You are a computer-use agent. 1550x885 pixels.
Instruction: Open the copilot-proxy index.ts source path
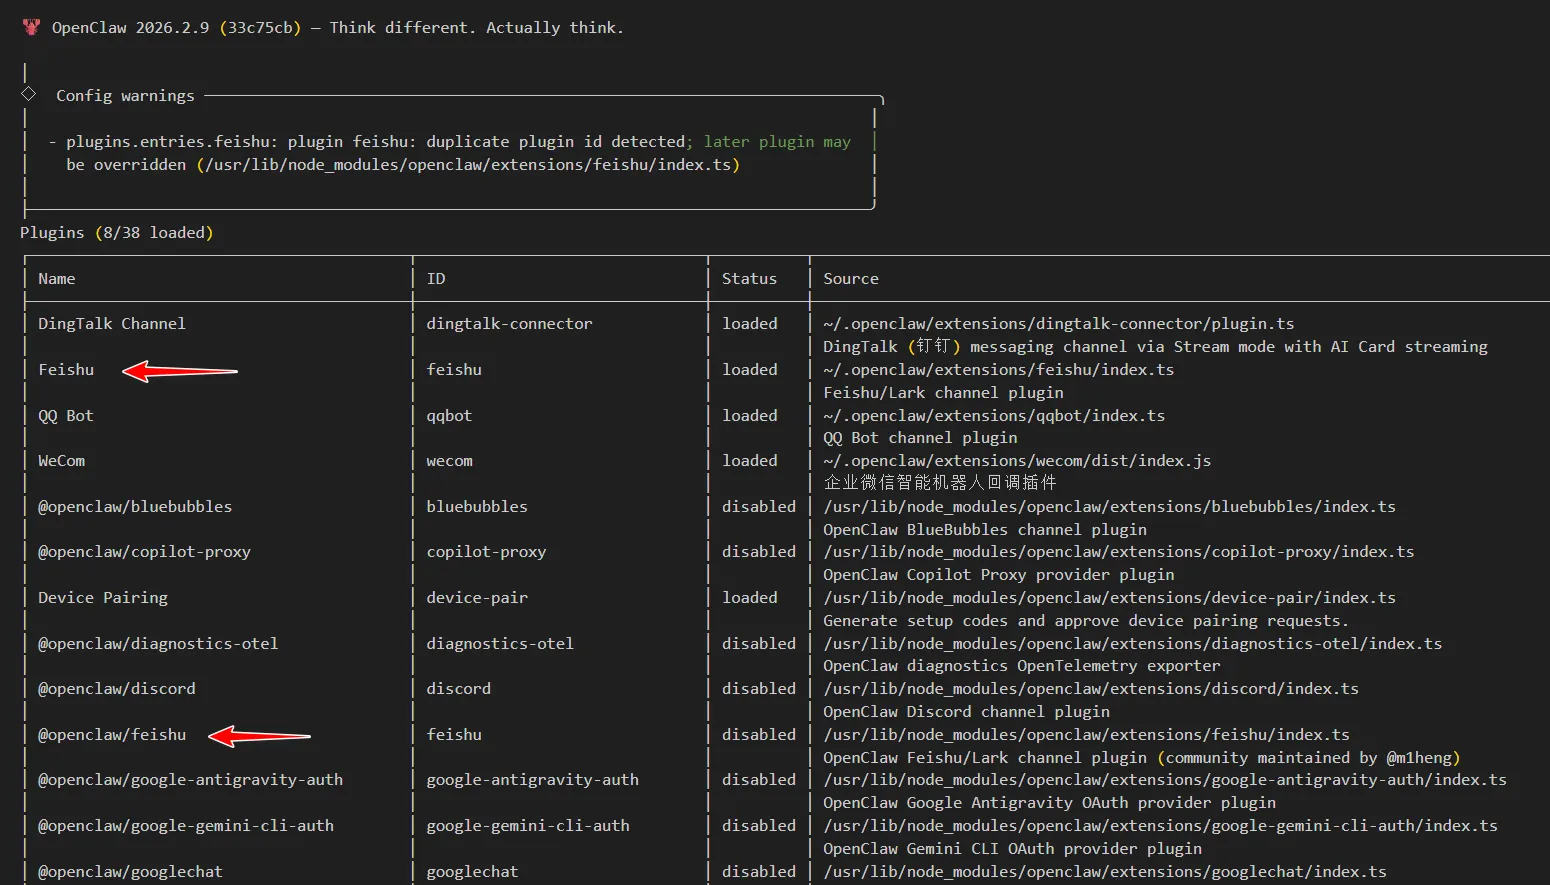(x=1118, y=552)
